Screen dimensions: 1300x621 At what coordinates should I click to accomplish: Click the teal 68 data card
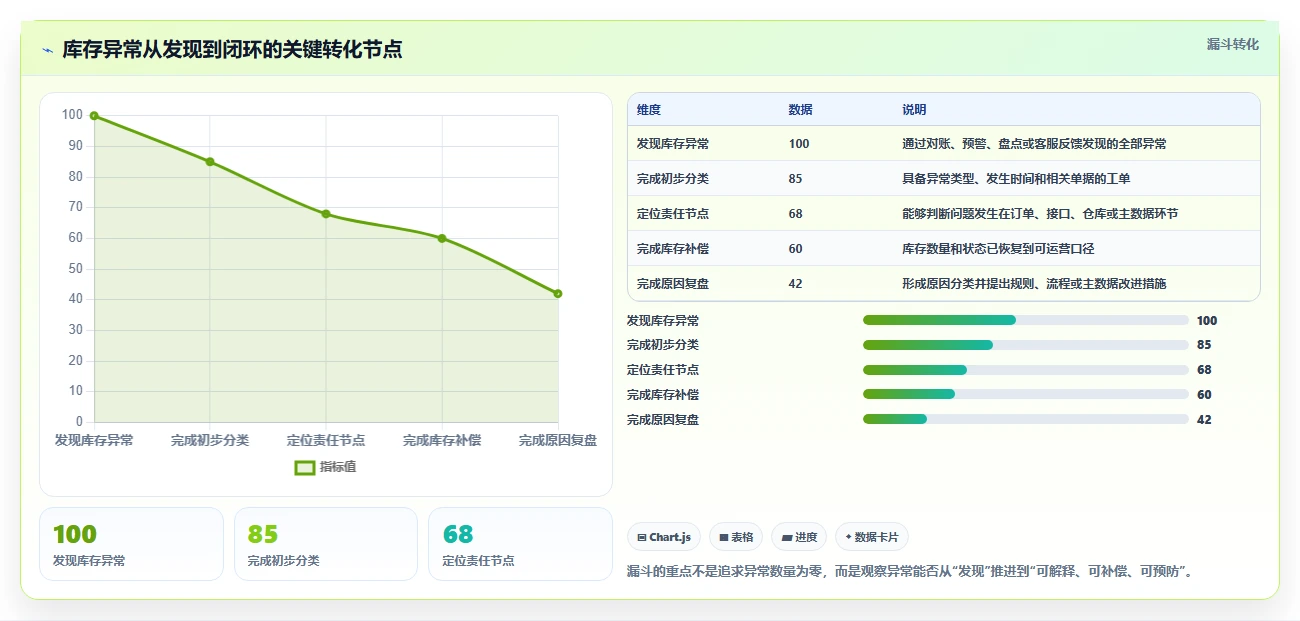[520, 544]
